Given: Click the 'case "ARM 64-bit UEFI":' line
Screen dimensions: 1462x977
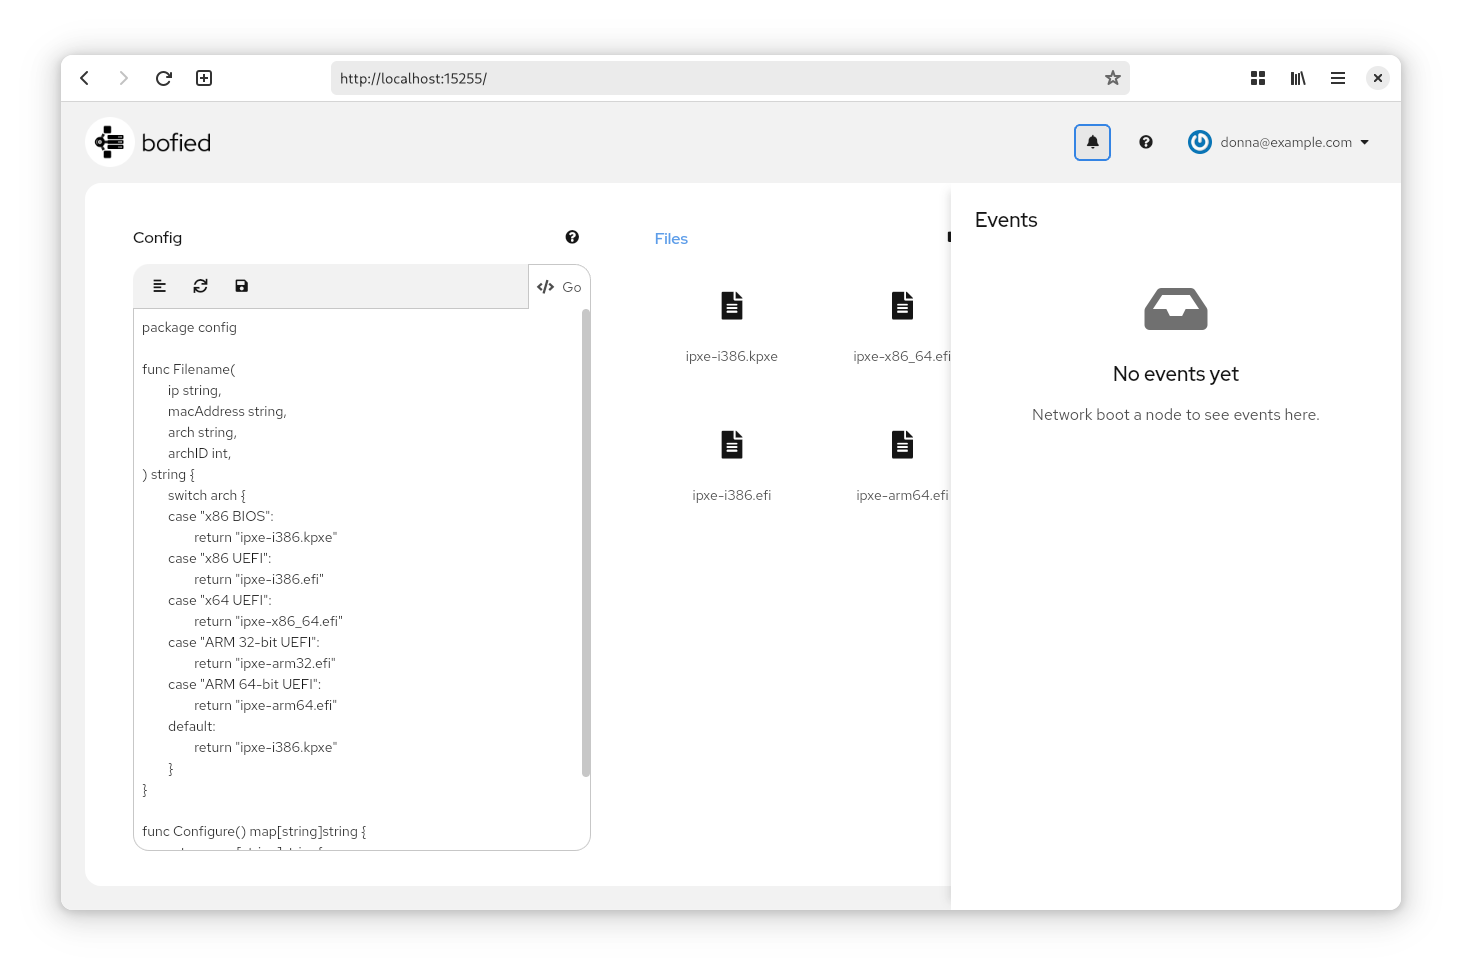Looking at the screenshot, I should (x=245, y=685).
